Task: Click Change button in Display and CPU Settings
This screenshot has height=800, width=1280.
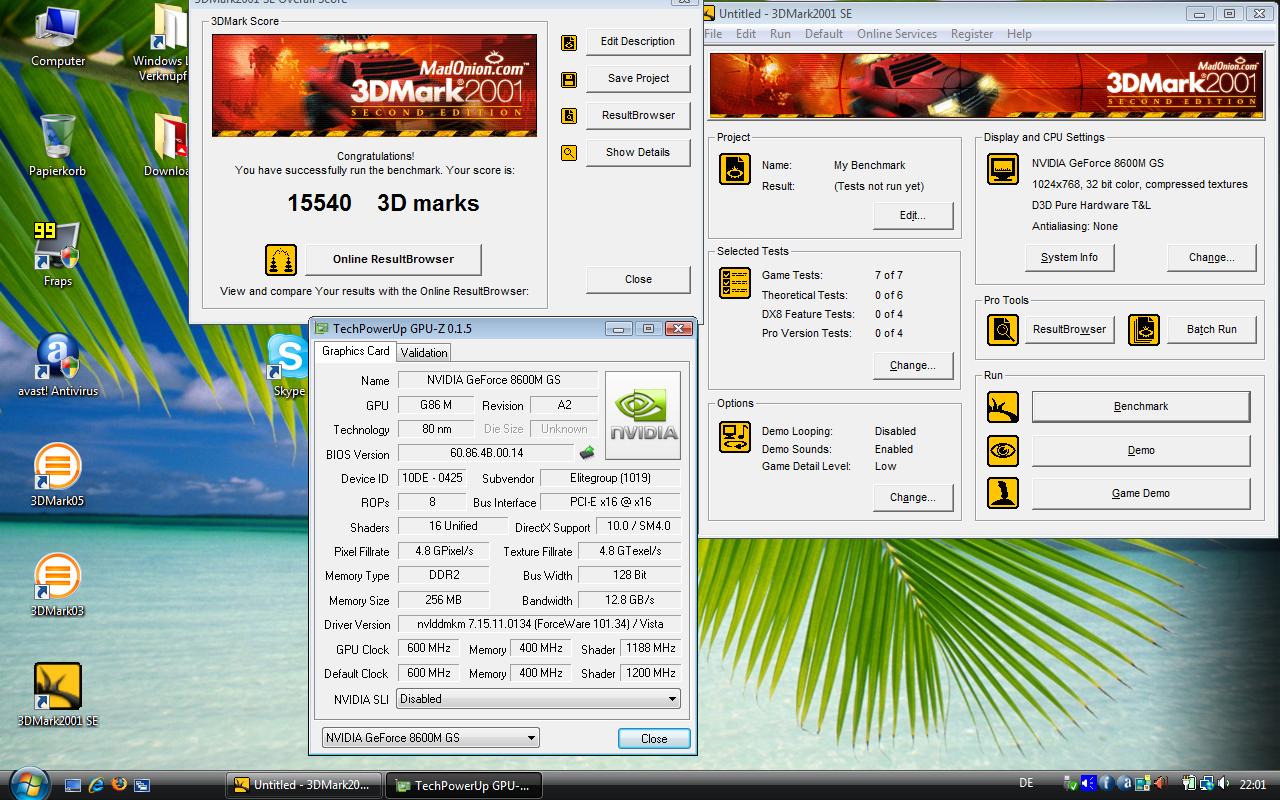Action: [x=1211, y=258]
